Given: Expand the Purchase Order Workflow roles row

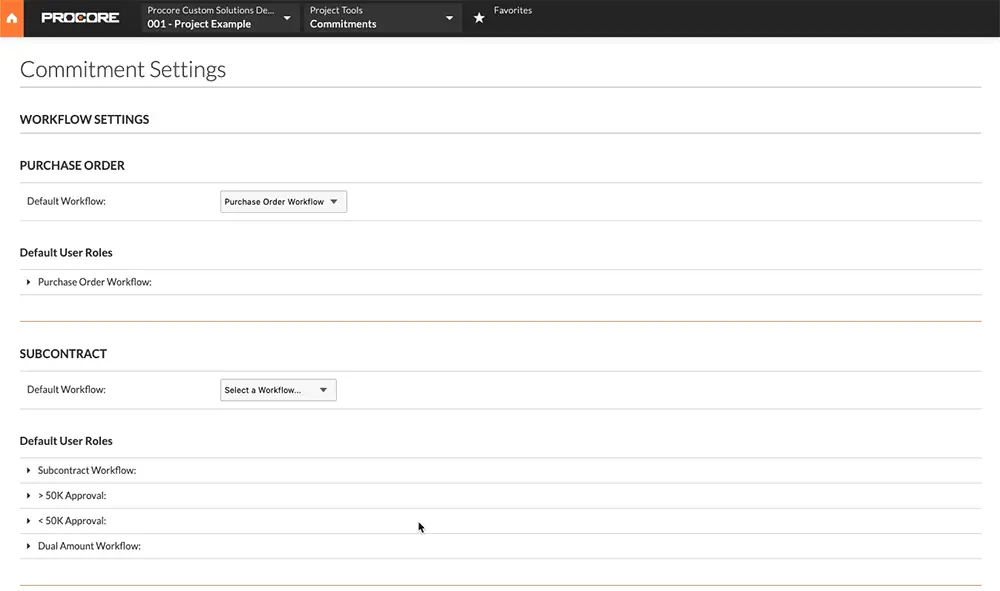Looking at the screenshot, I should 28,281.
